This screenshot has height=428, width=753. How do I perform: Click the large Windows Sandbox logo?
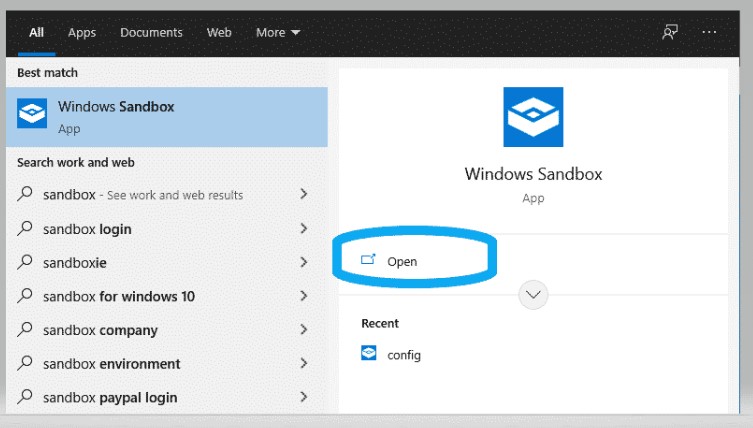click(x=533, y=117)
